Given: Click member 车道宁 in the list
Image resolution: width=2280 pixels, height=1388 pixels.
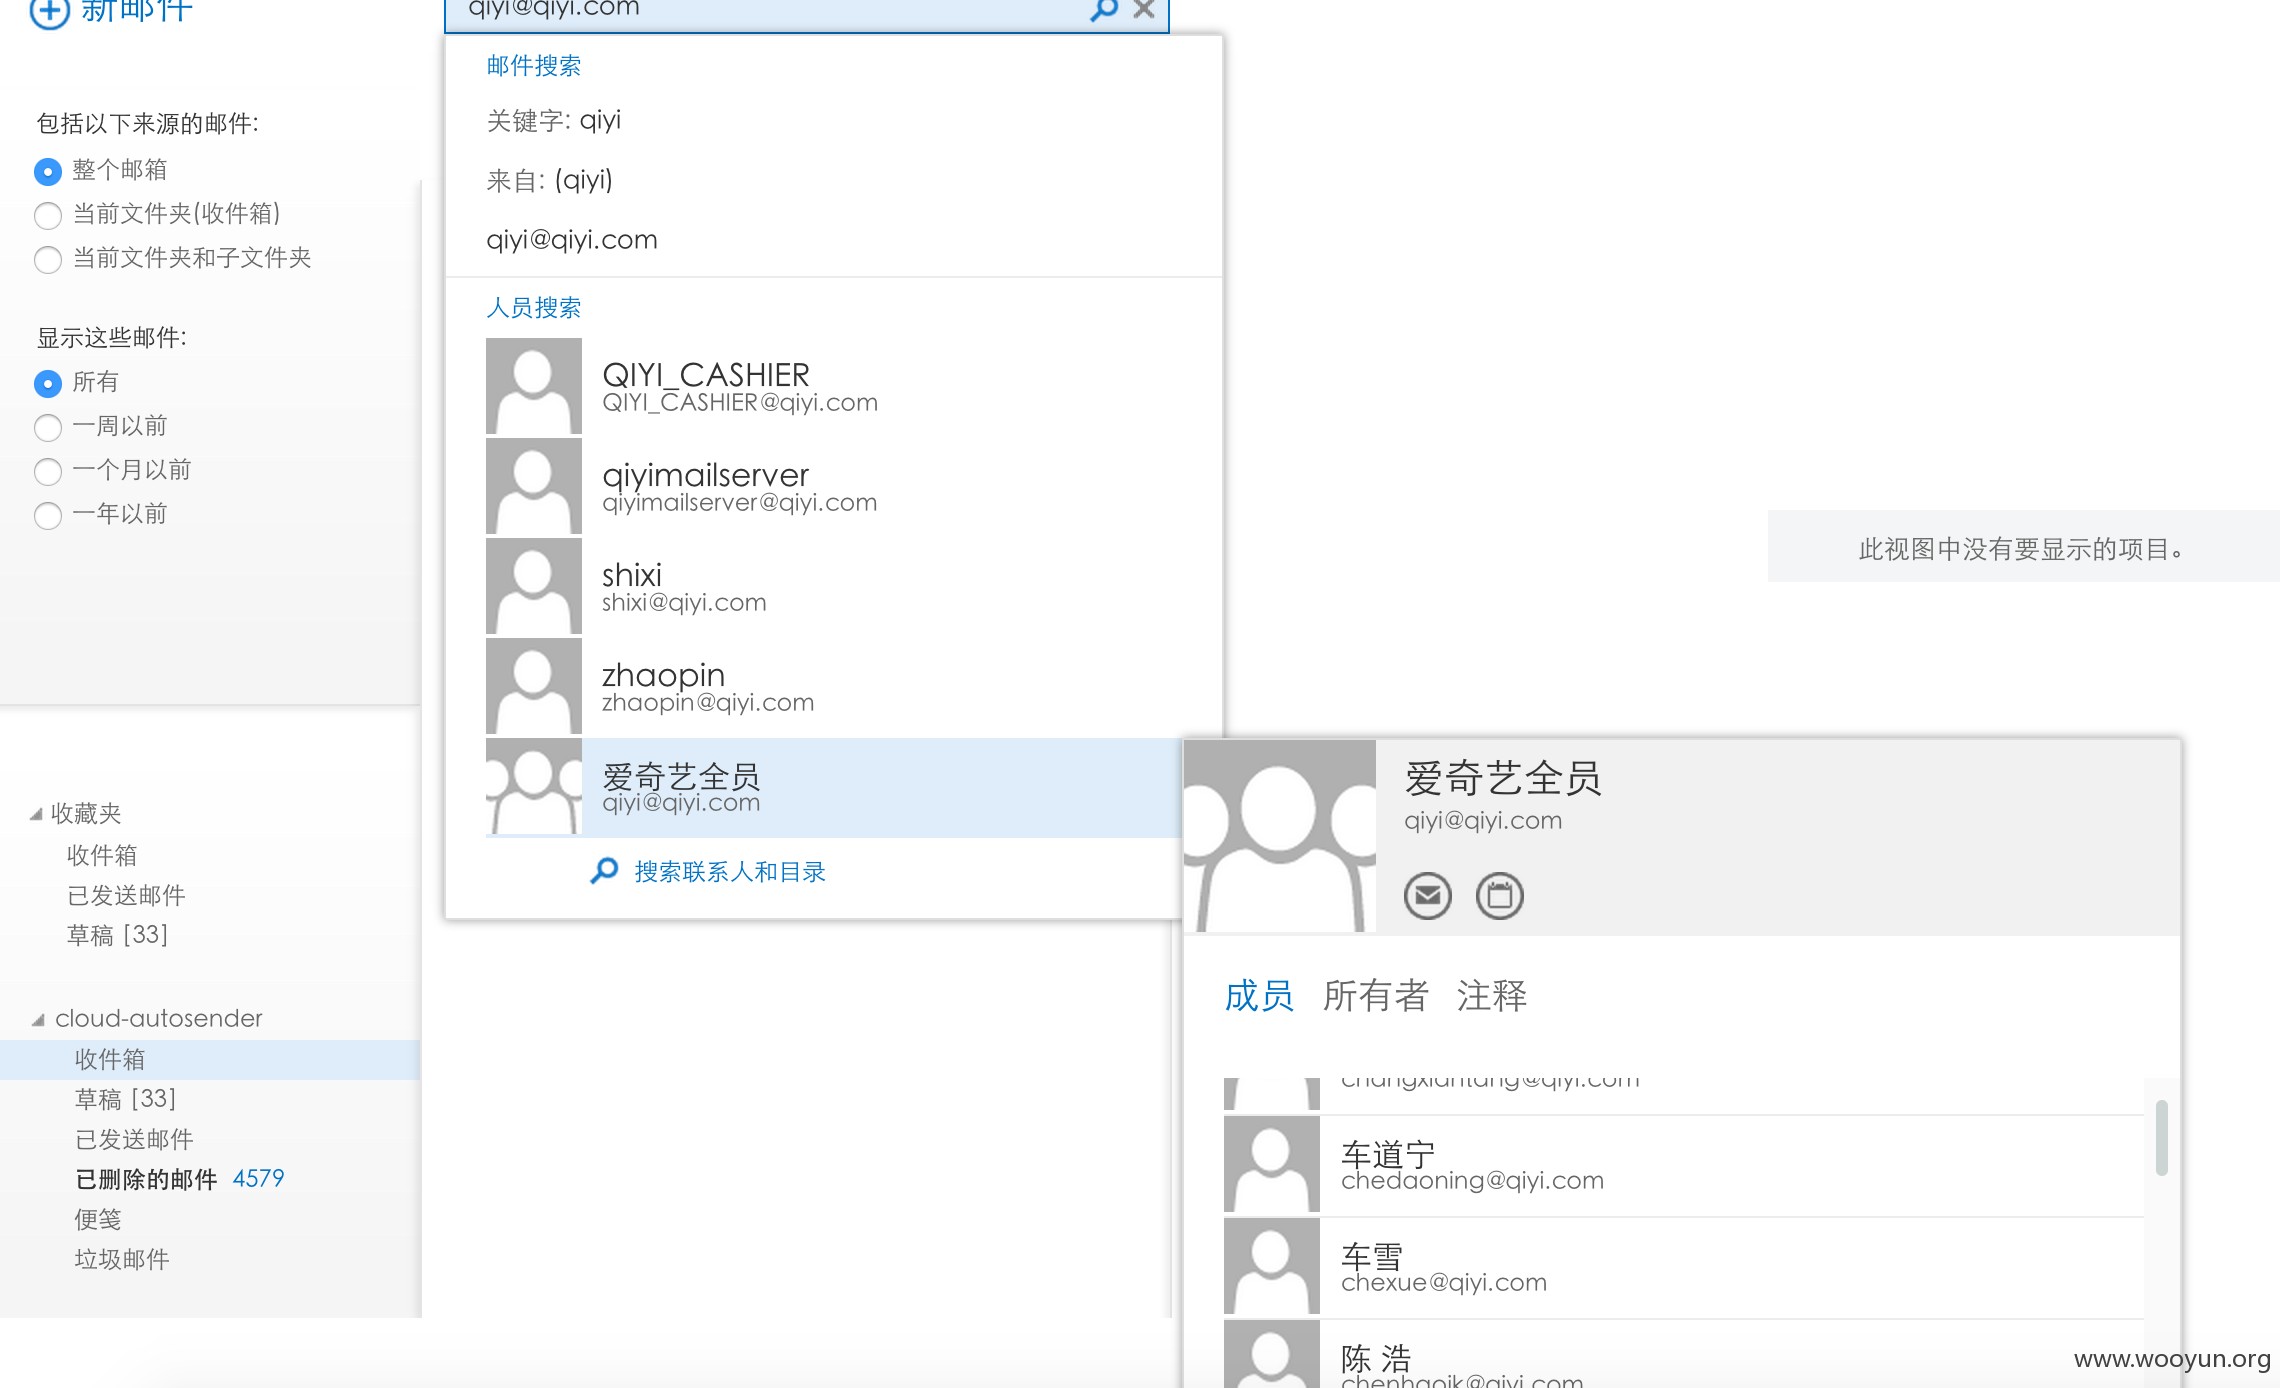Looking at the screenshot, I should click(1684, 1165).
